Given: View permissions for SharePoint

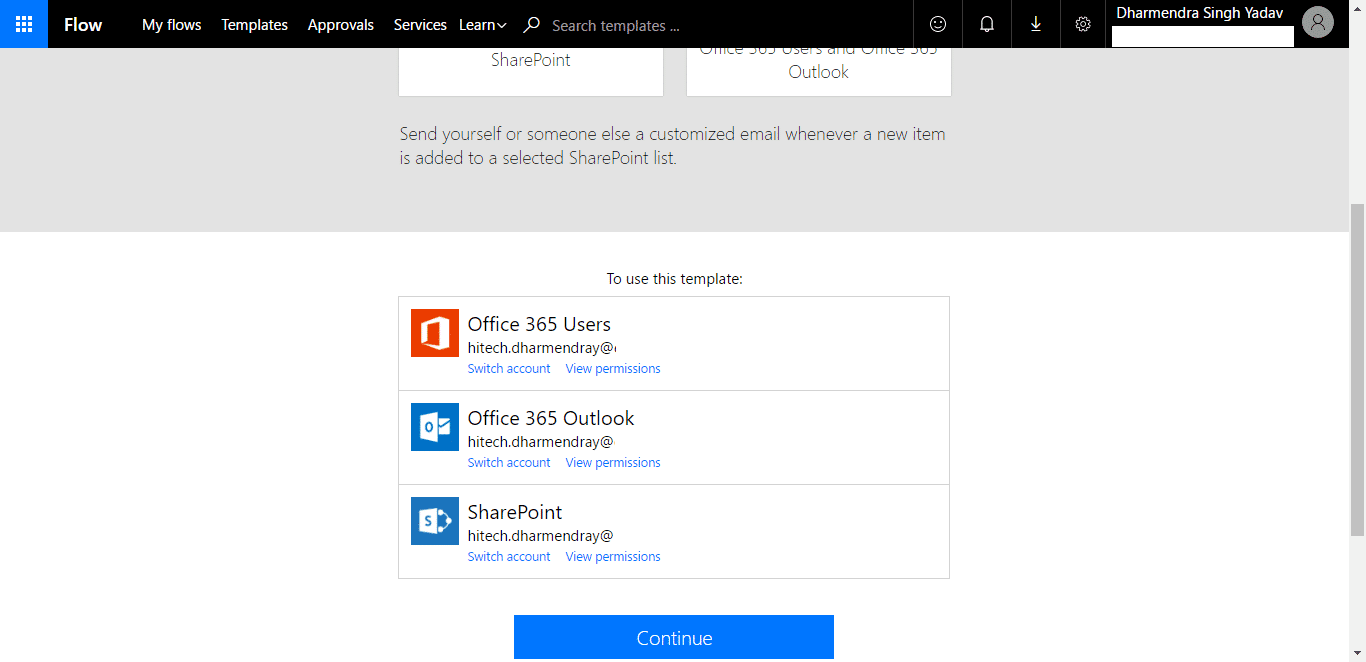Looking at the screenshot, I should point(613,557).
